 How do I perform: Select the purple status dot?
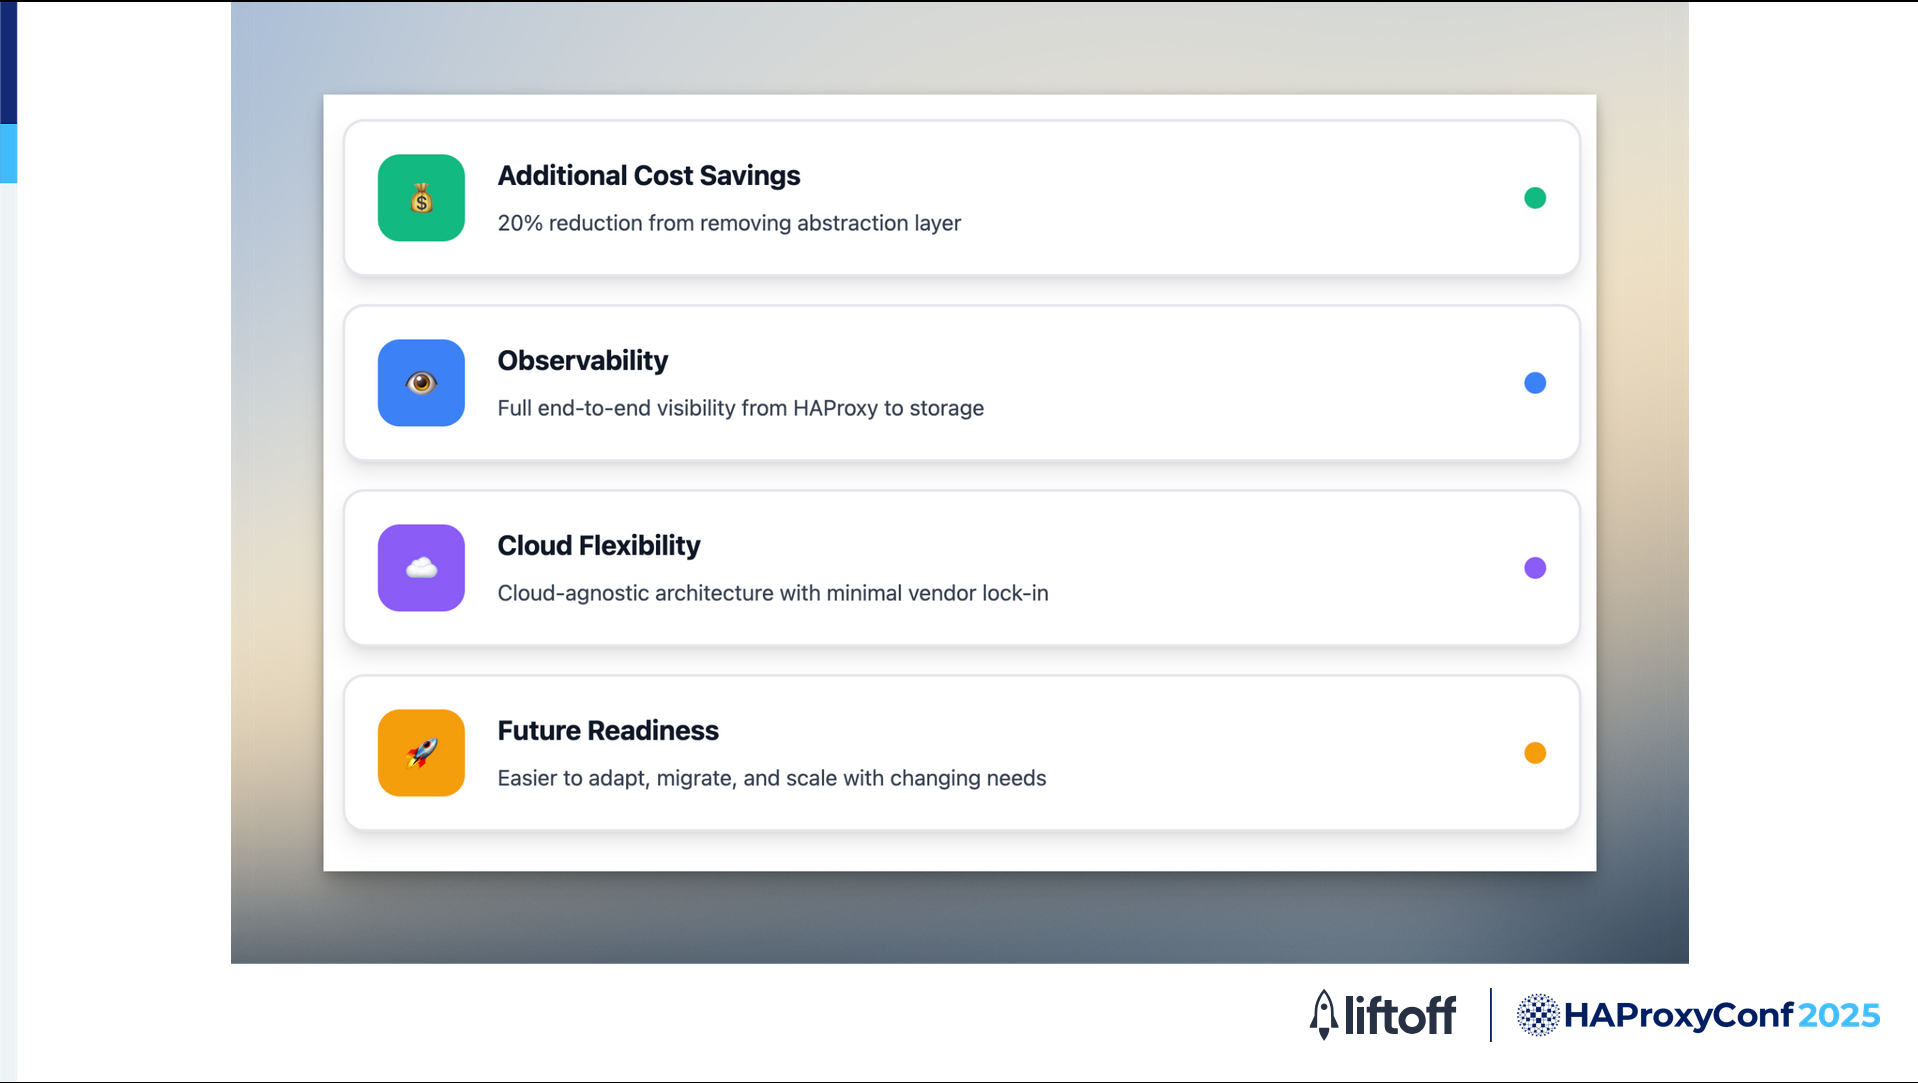tap(1535, 568)
